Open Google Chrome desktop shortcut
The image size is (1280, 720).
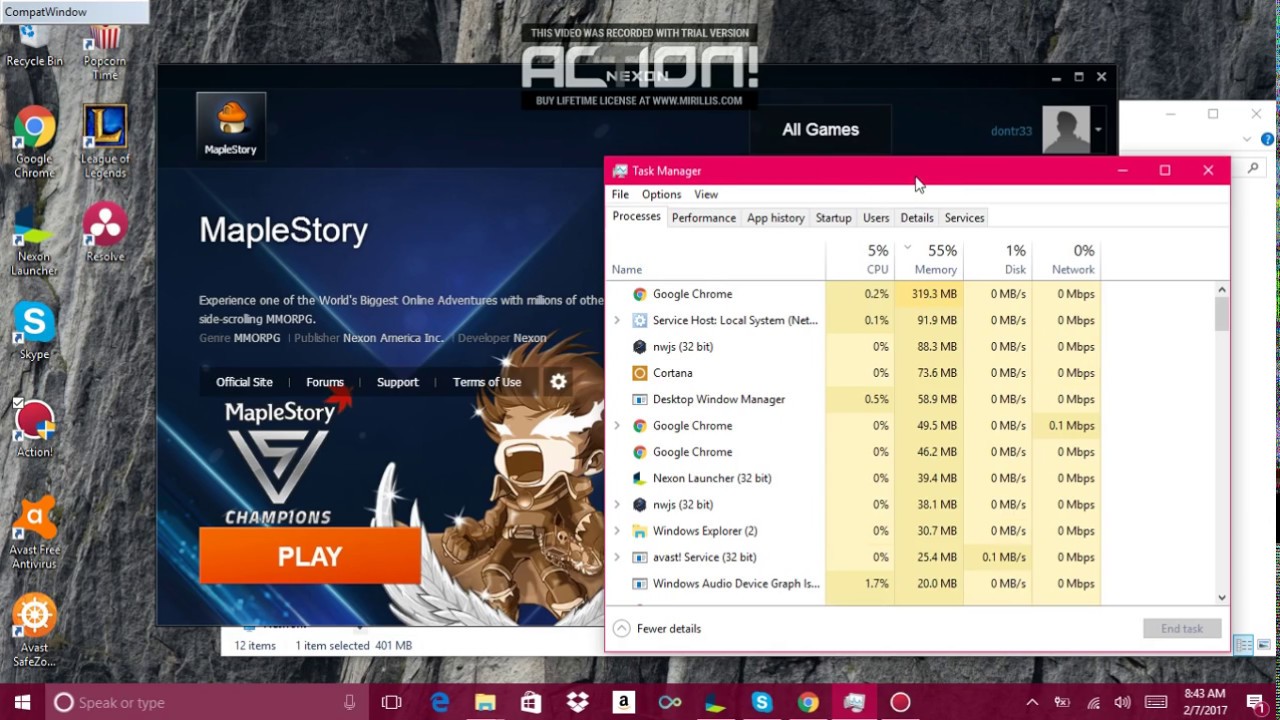pyautogui.click(x=34, y=141)
